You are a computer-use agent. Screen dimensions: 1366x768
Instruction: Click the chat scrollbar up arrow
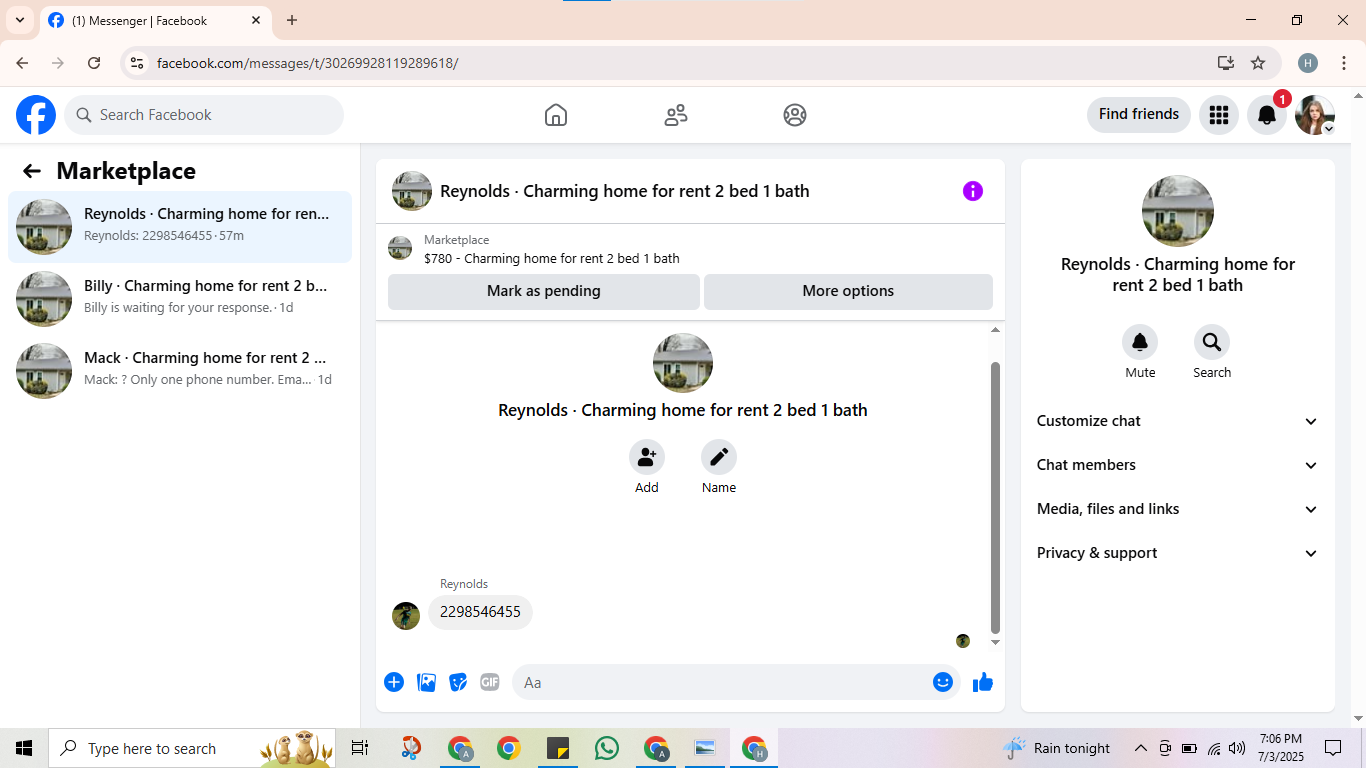click(995, 329)
